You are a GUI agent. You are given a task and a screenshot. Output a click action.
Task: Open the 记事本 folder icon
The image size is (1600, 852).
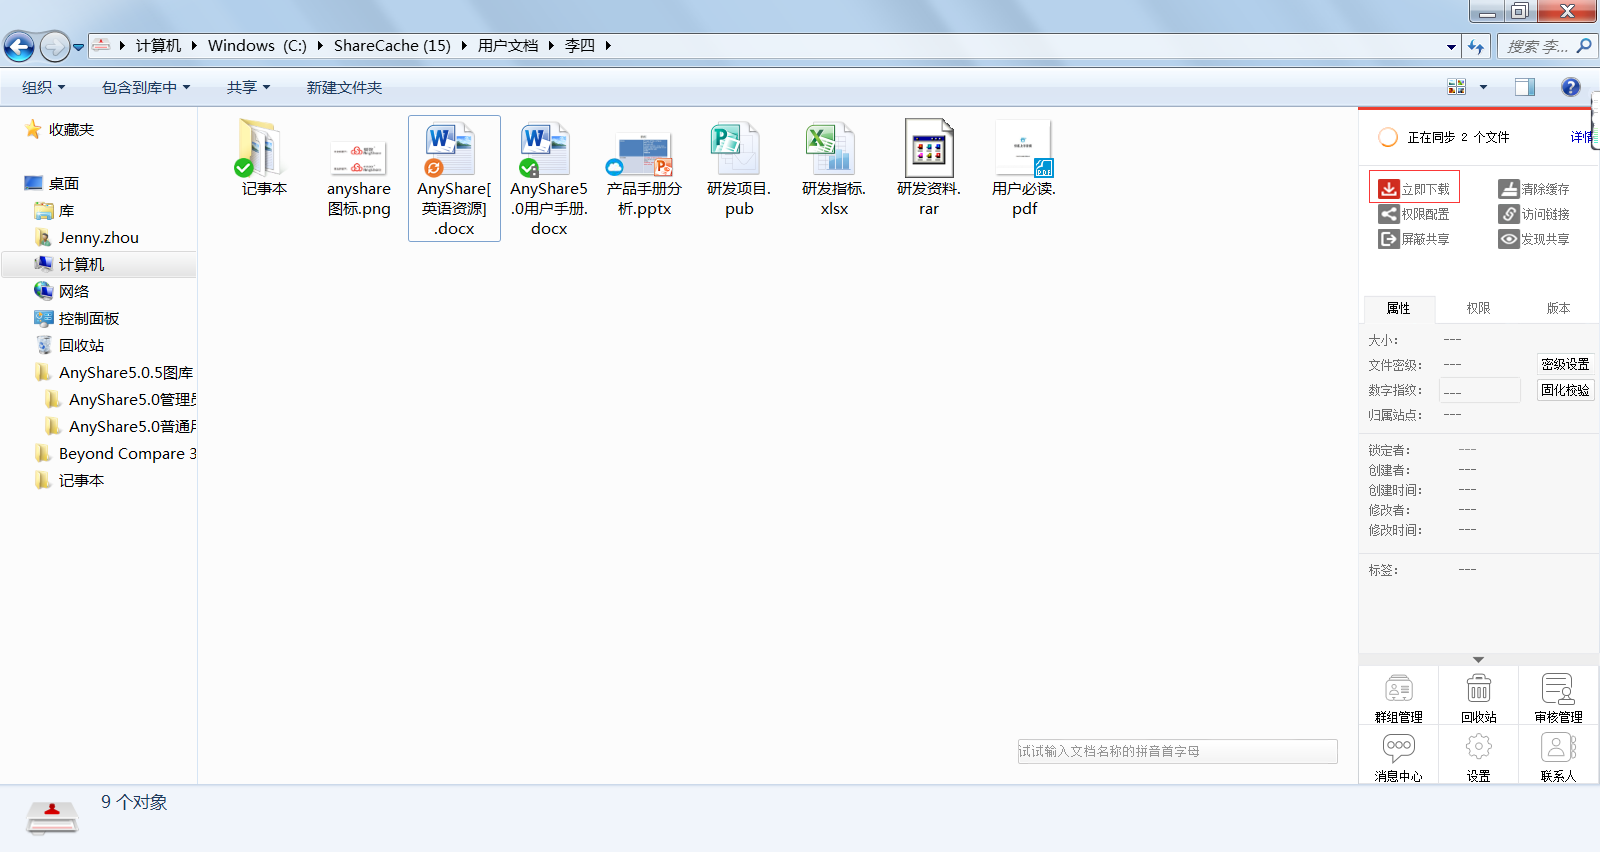coord(260,148)
